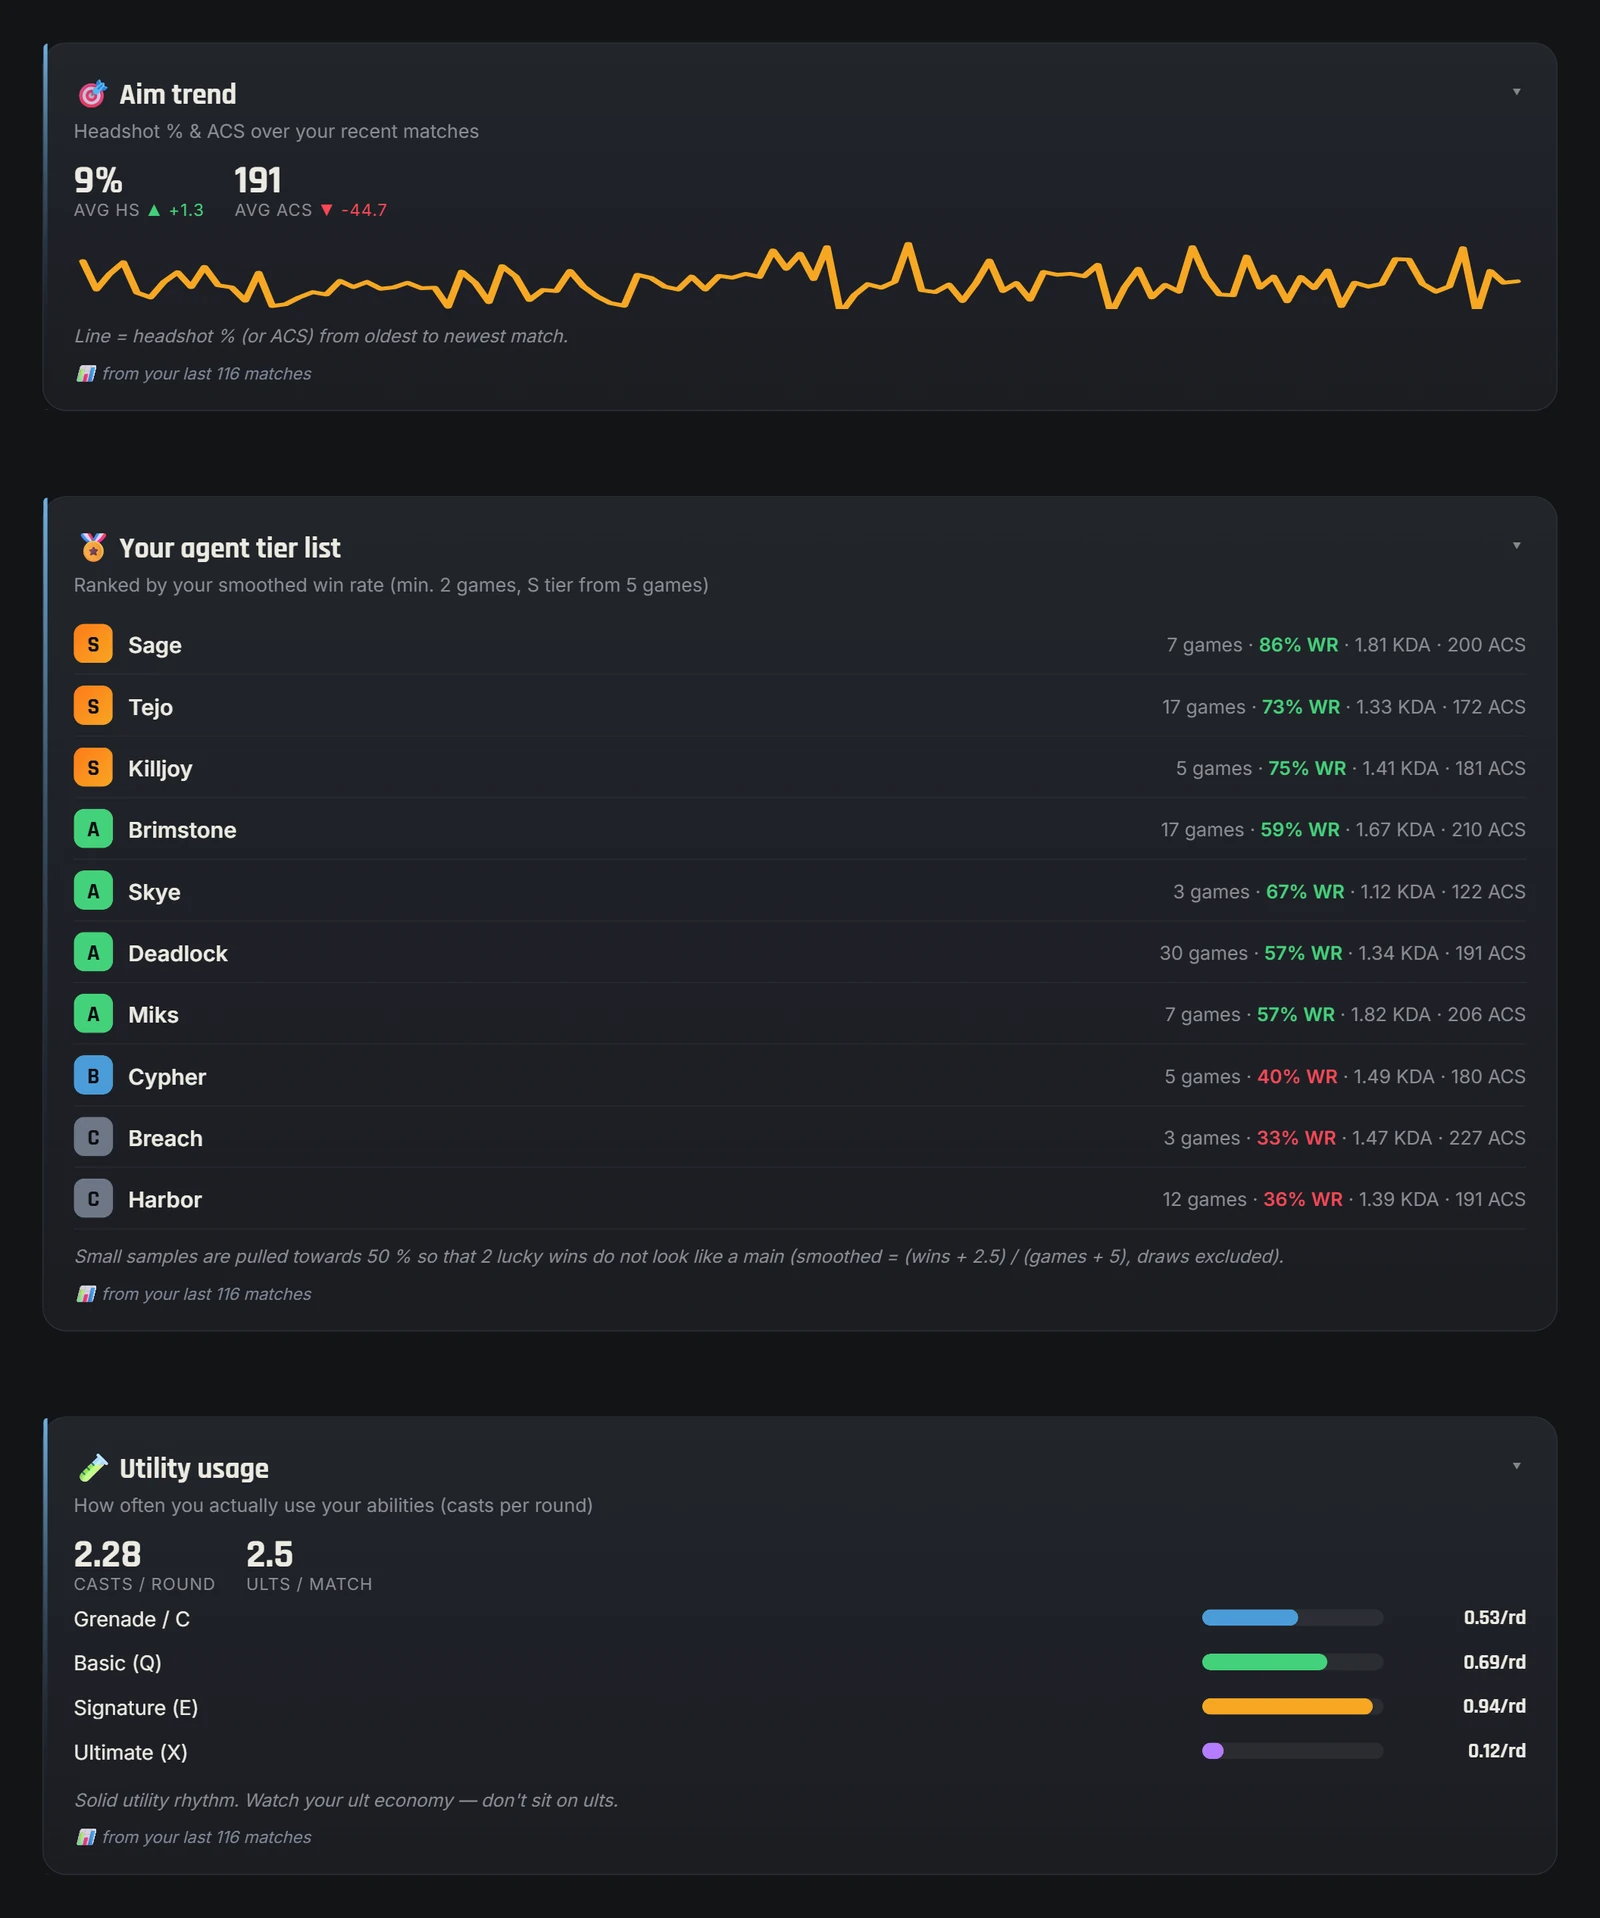Click the Grenade / C usage bar
Screen dimensions: 1600x1918
[1292, 1618]
